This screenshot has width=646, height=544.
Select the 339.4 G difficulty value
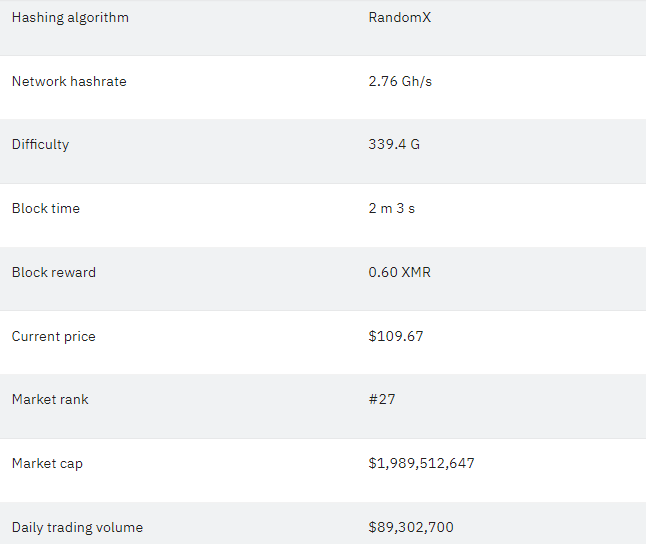click(x=394, y=144)
